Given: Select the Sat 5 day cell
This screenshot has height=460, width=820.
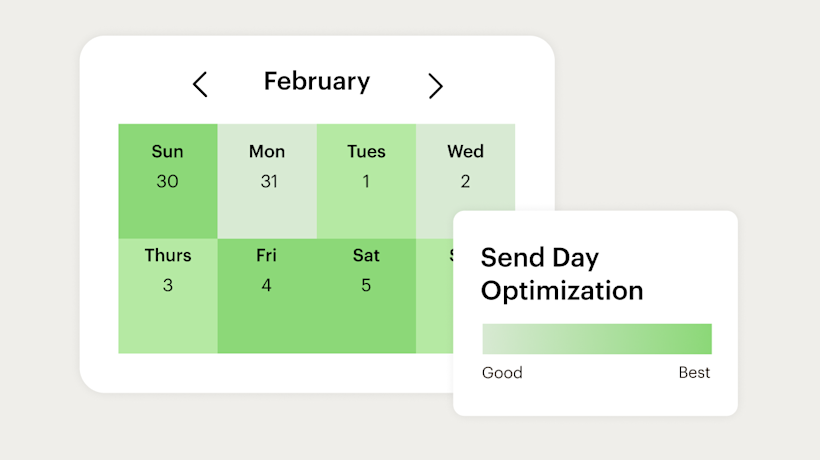Looking at the screenshot, I should tap(366, 296).
